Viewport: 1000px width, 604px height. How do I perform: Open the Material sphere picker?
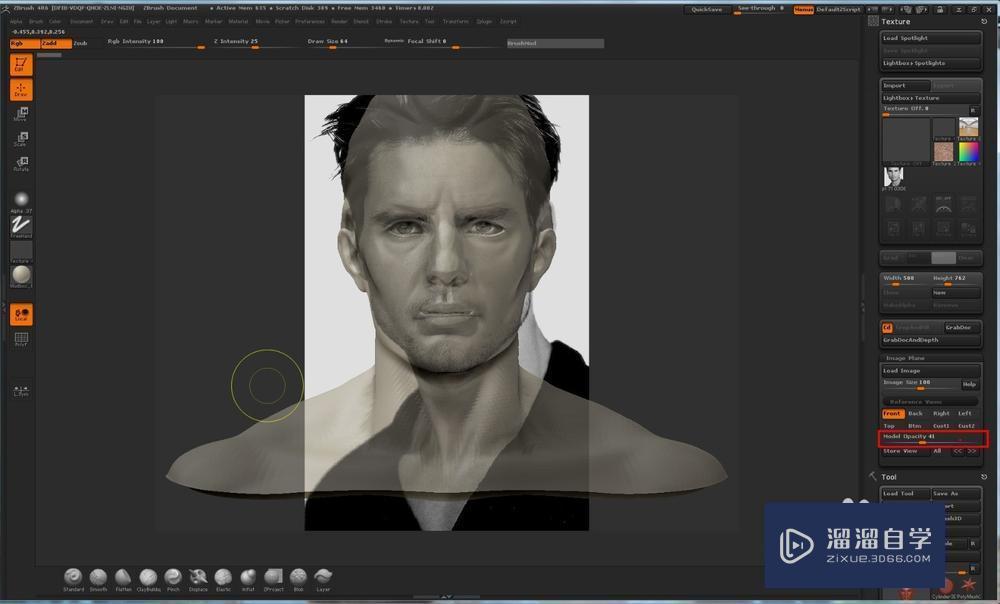[x=21, y=276]
